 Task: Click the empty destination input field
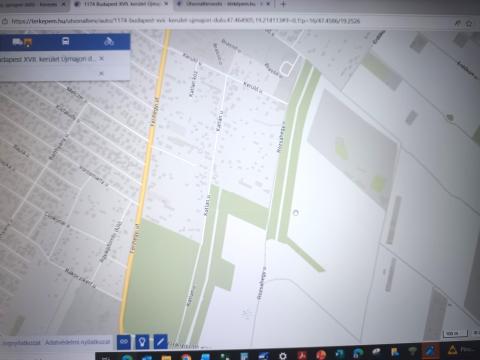tap(48, 73)
